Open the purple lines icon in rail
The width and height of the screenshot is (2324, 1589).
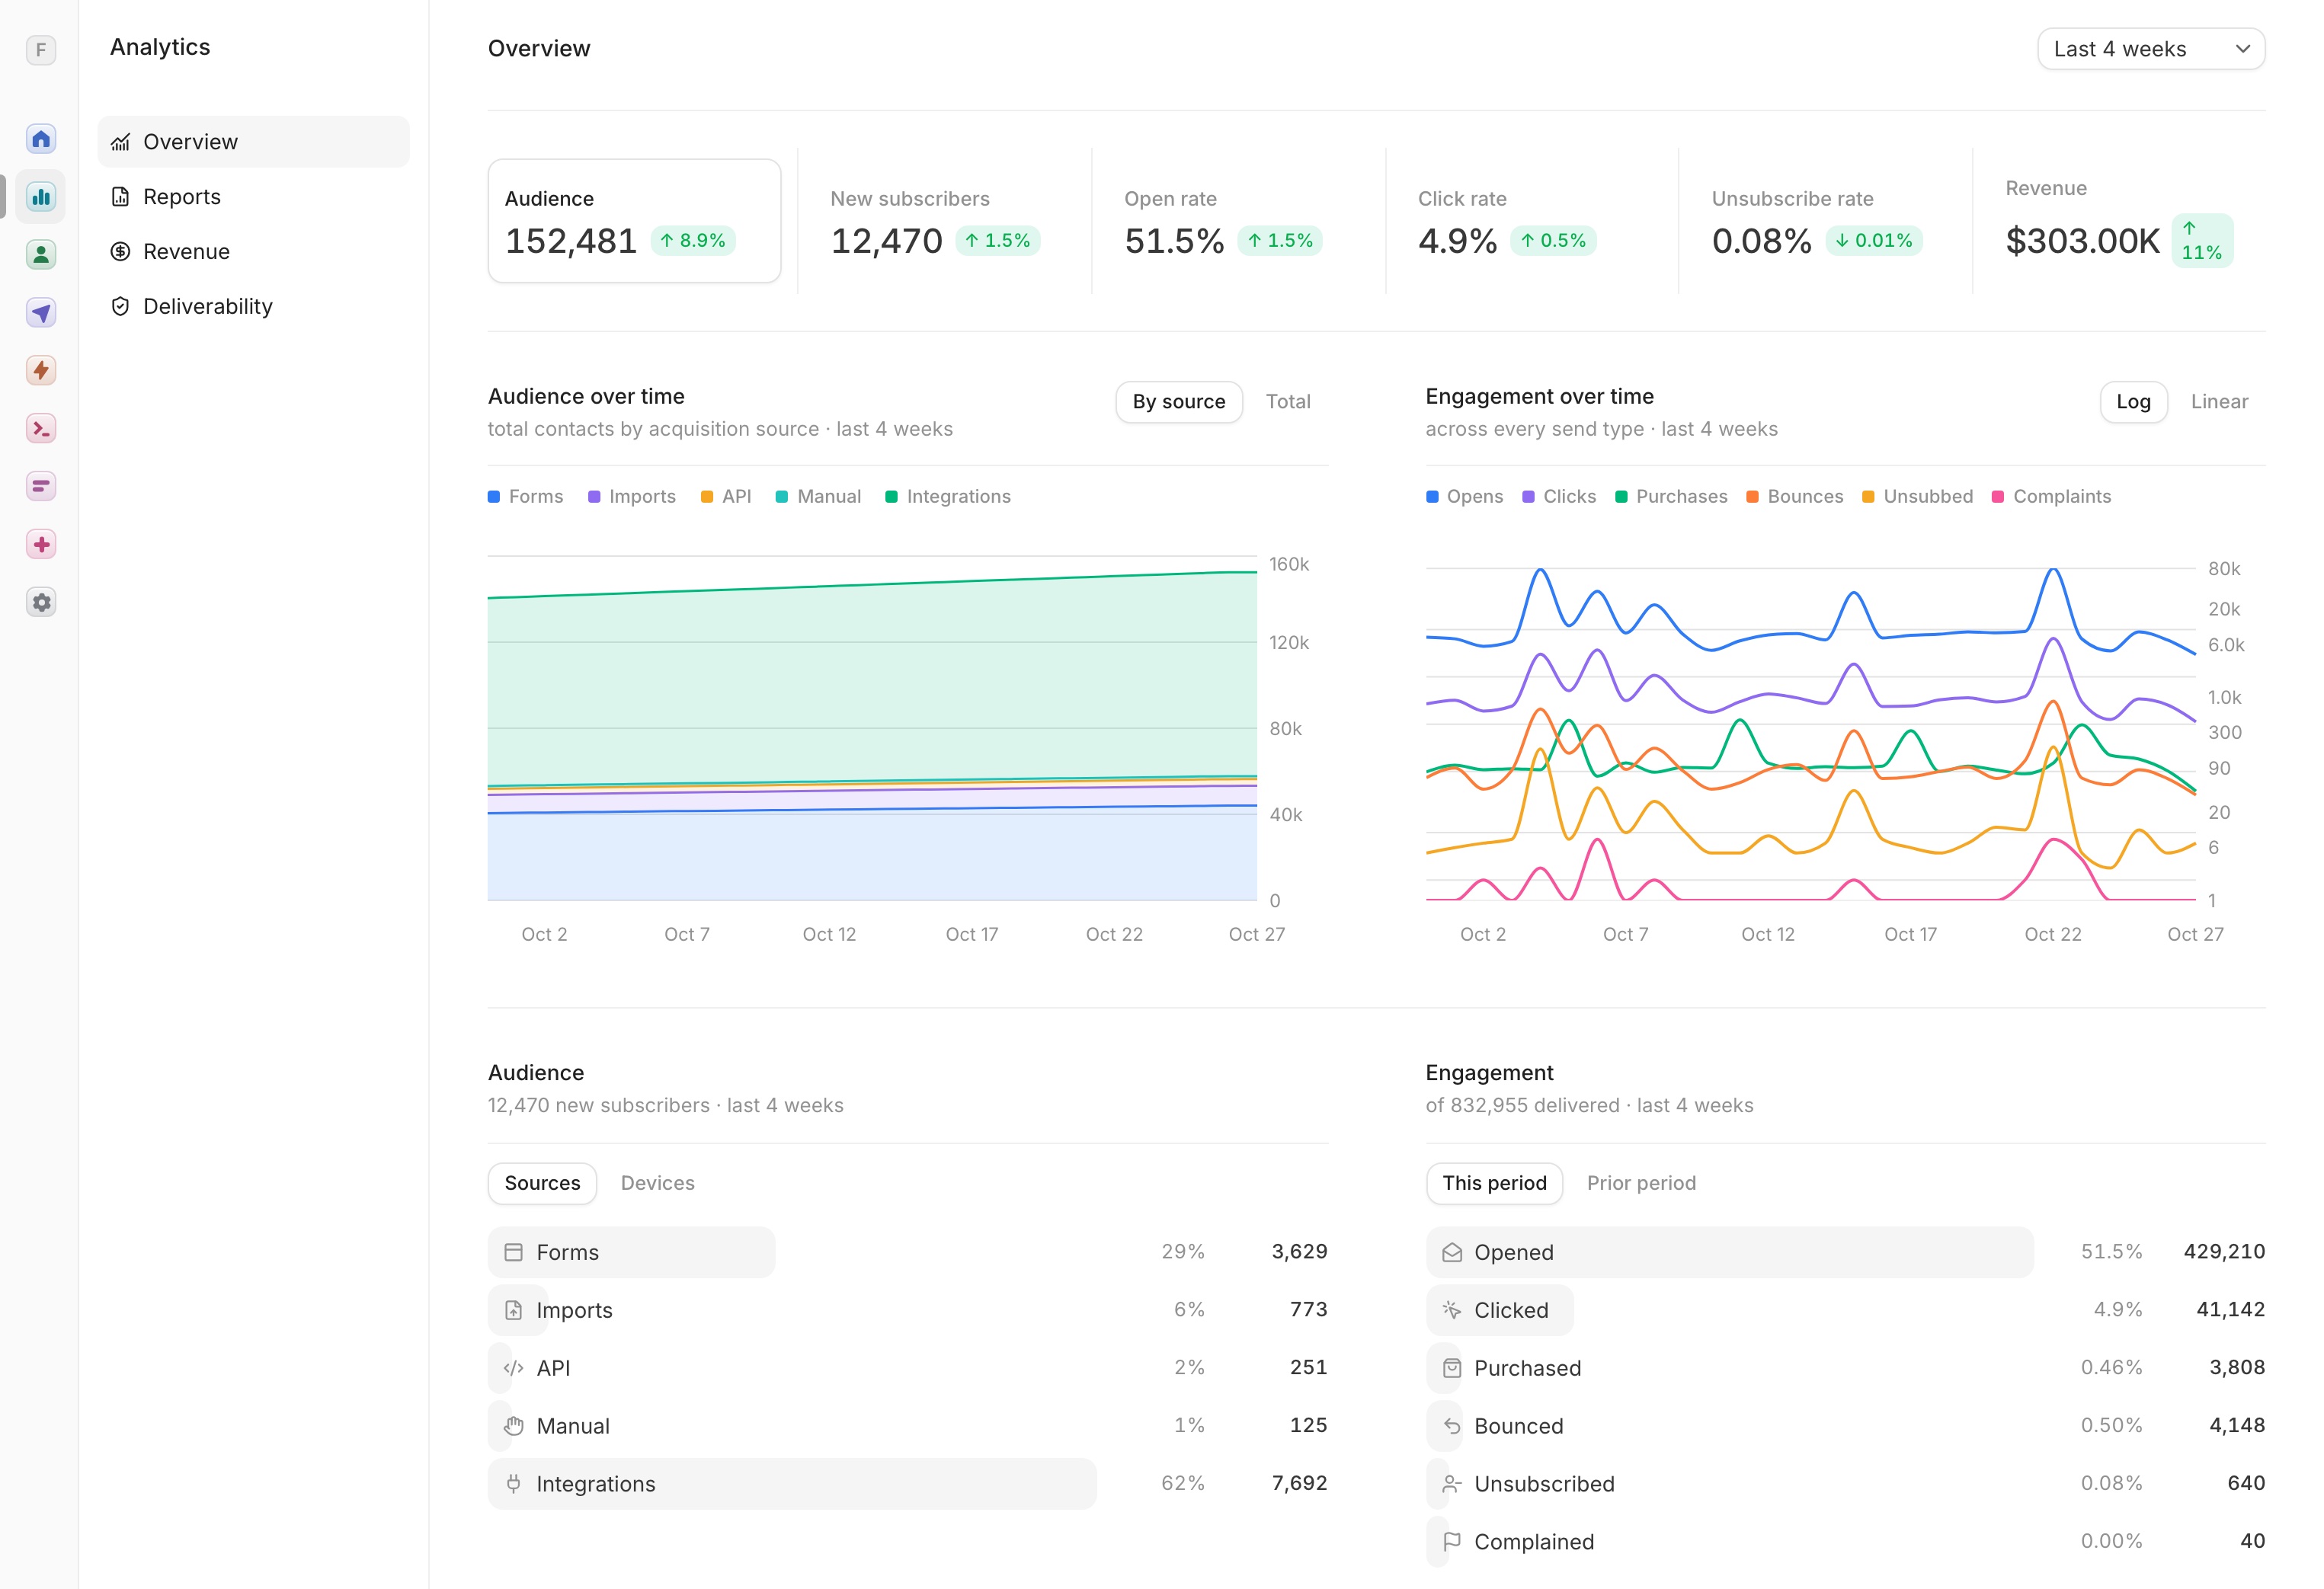click(x=41, y=487)
